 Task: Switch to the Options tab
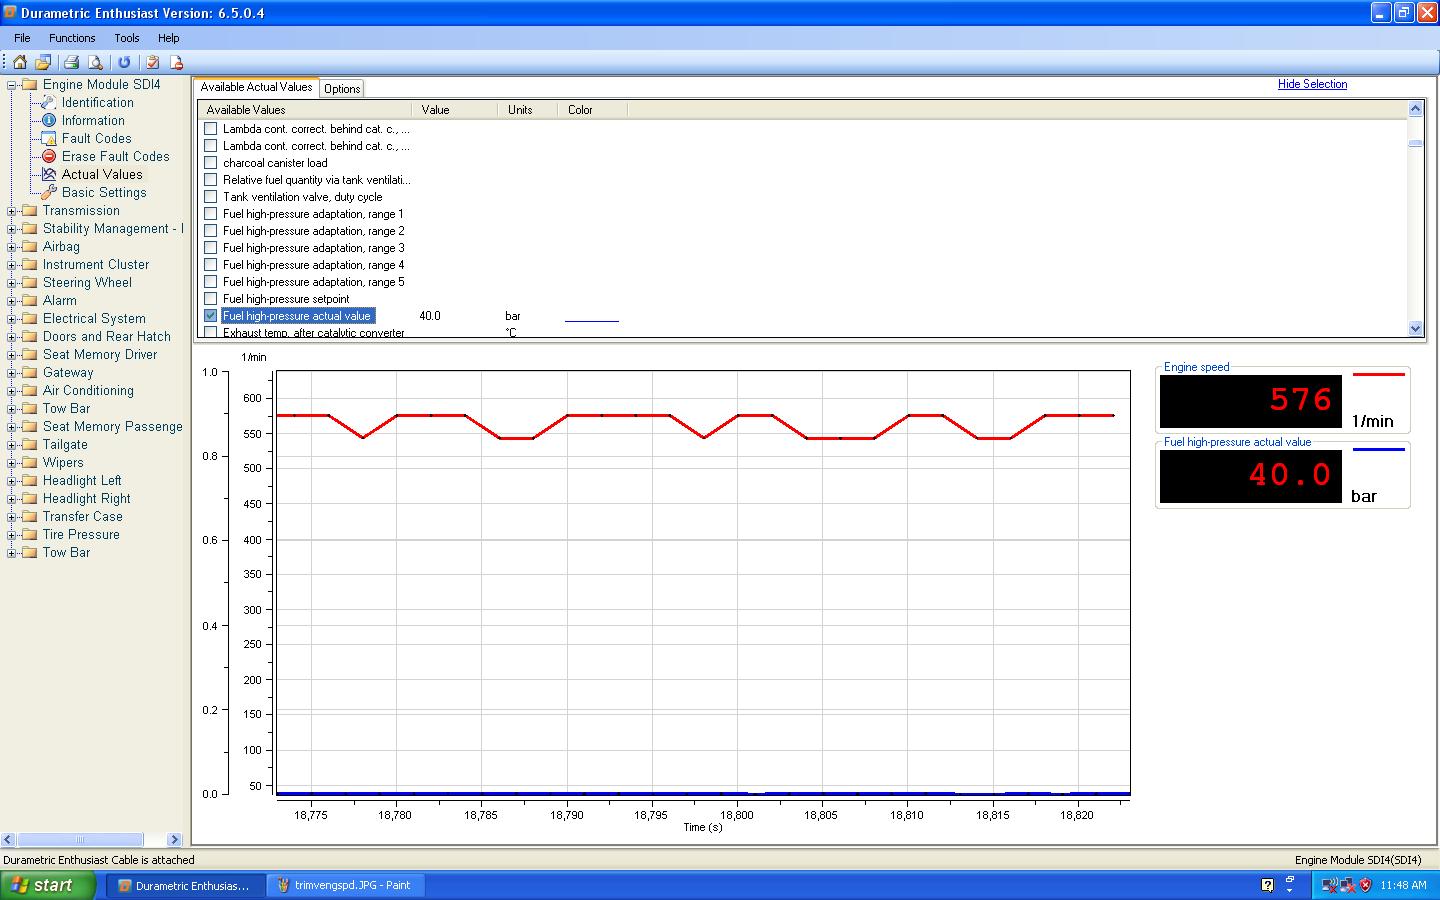342,89
